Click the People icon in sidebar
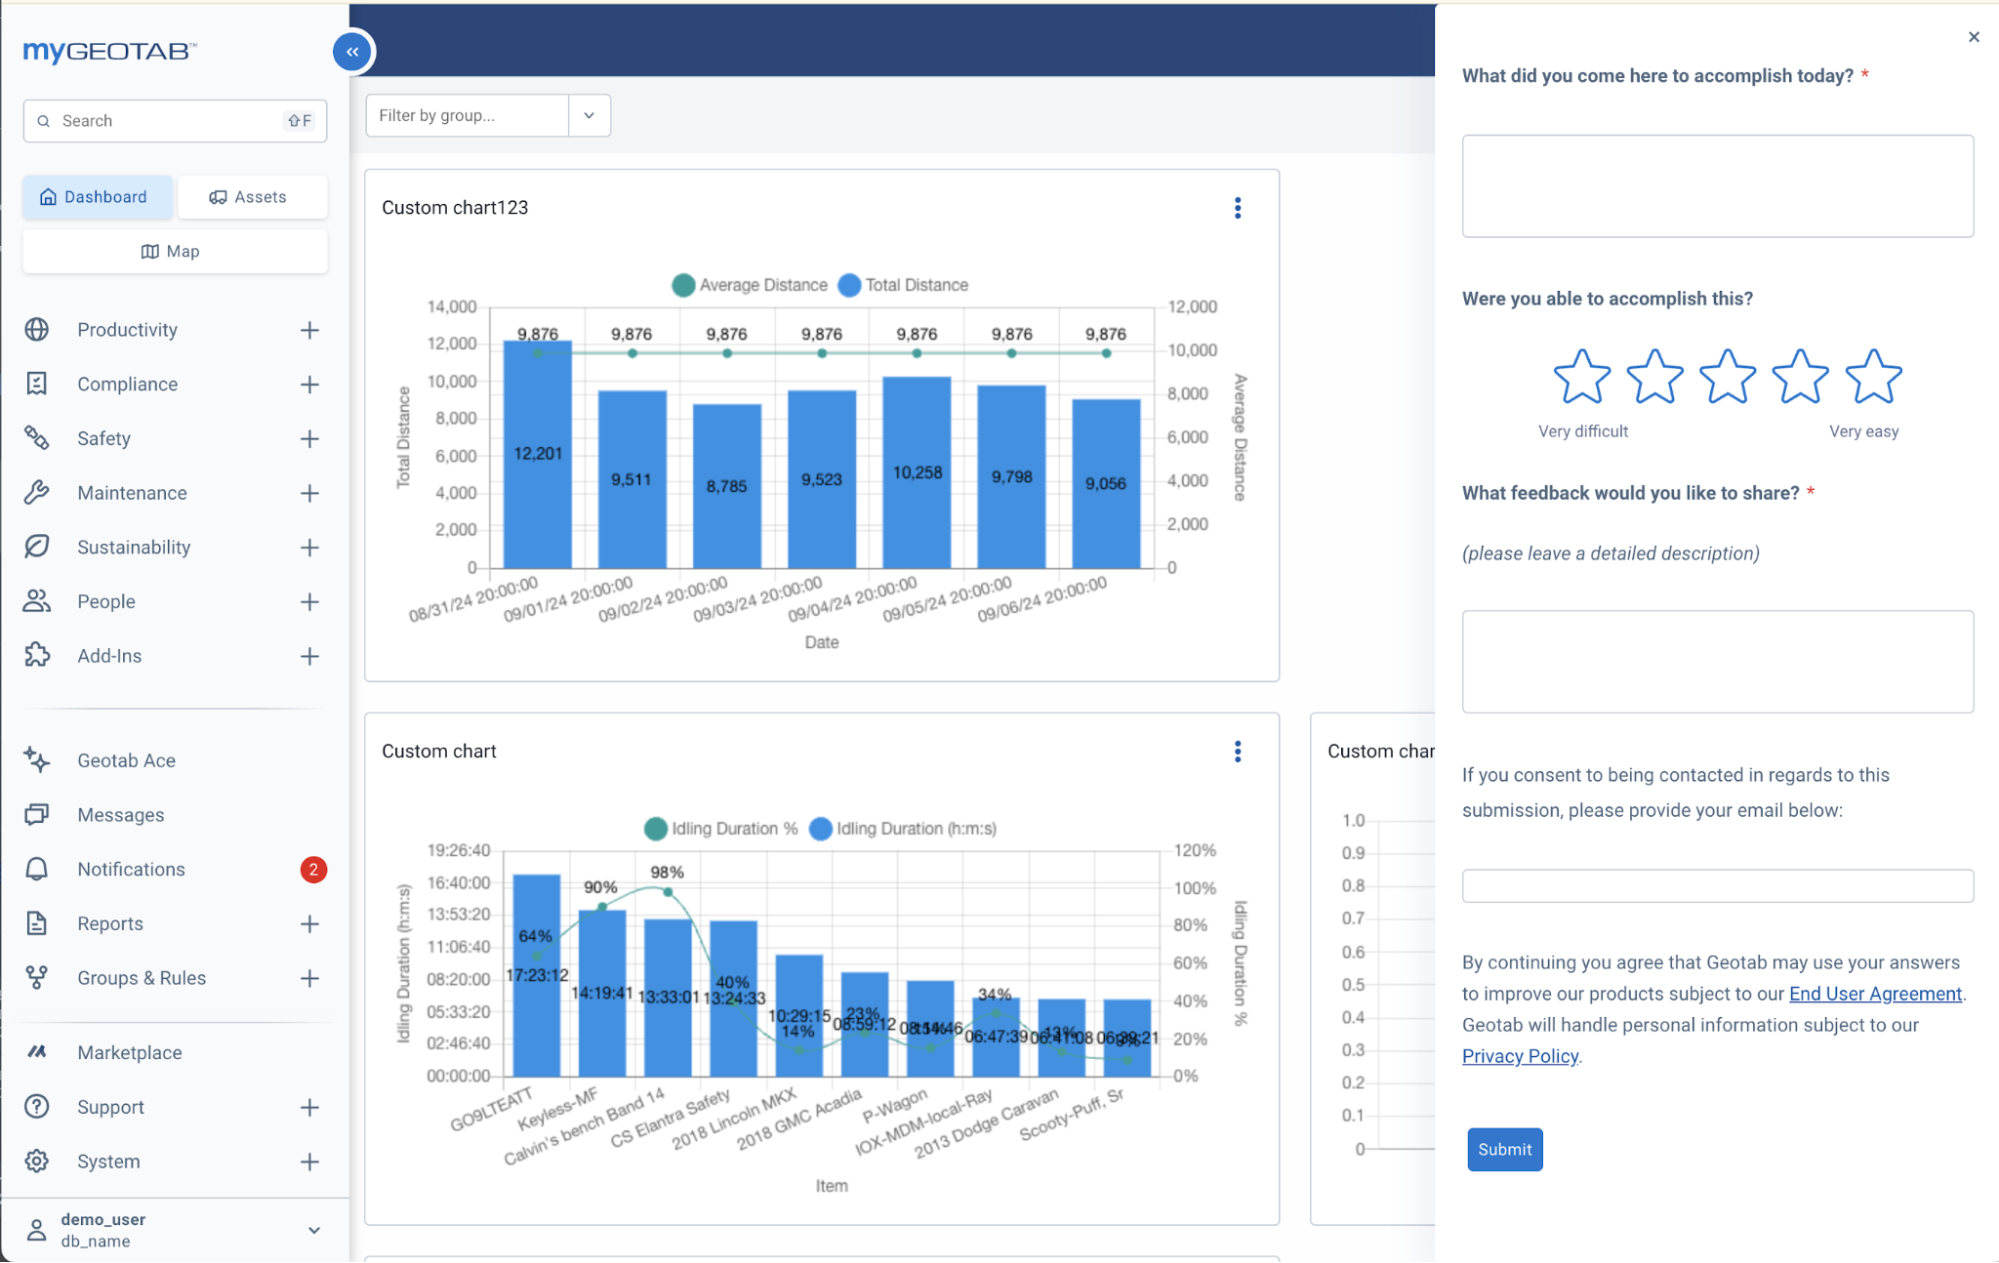This screenshot has width=1999, height=1263. pyautogui.click(x=36, y=599)
